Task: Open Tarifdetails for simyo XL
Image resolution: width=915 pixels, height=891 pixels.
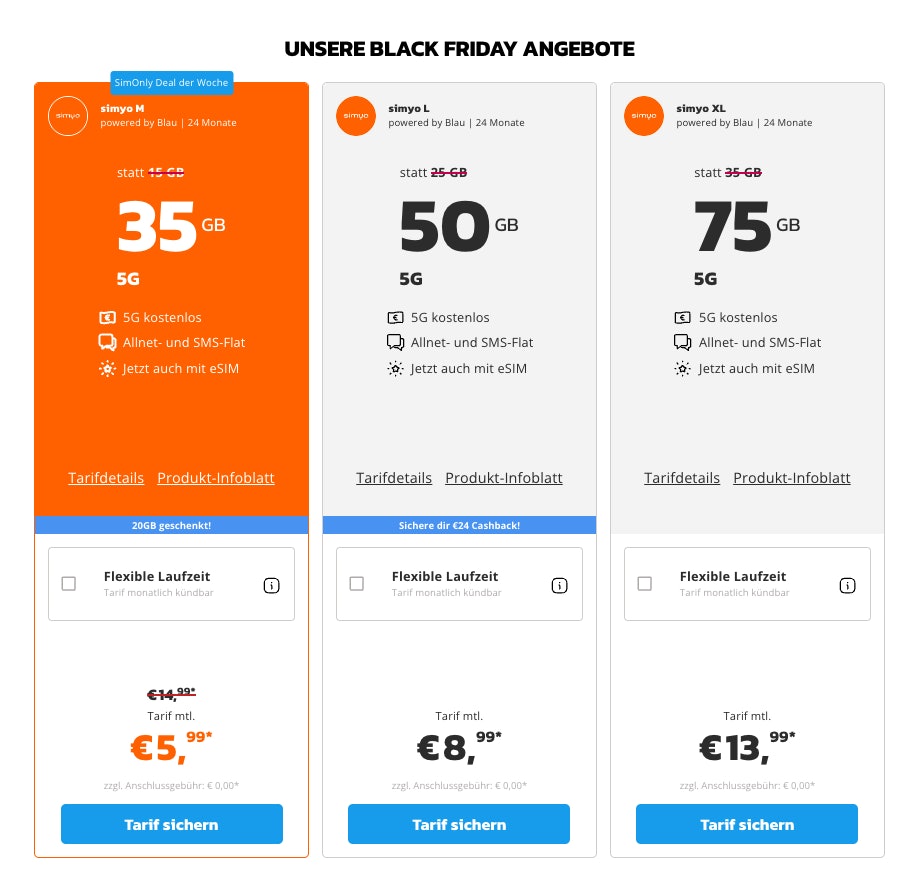Action: point(682,478)
